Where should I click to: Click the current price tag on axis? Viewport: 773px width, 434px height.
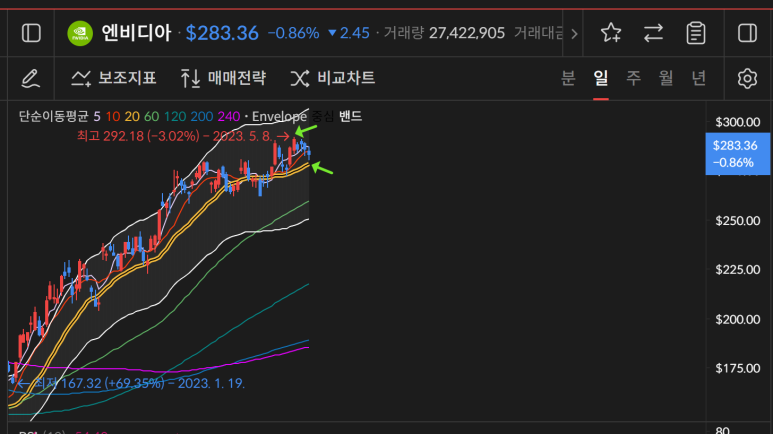(738, 154)
